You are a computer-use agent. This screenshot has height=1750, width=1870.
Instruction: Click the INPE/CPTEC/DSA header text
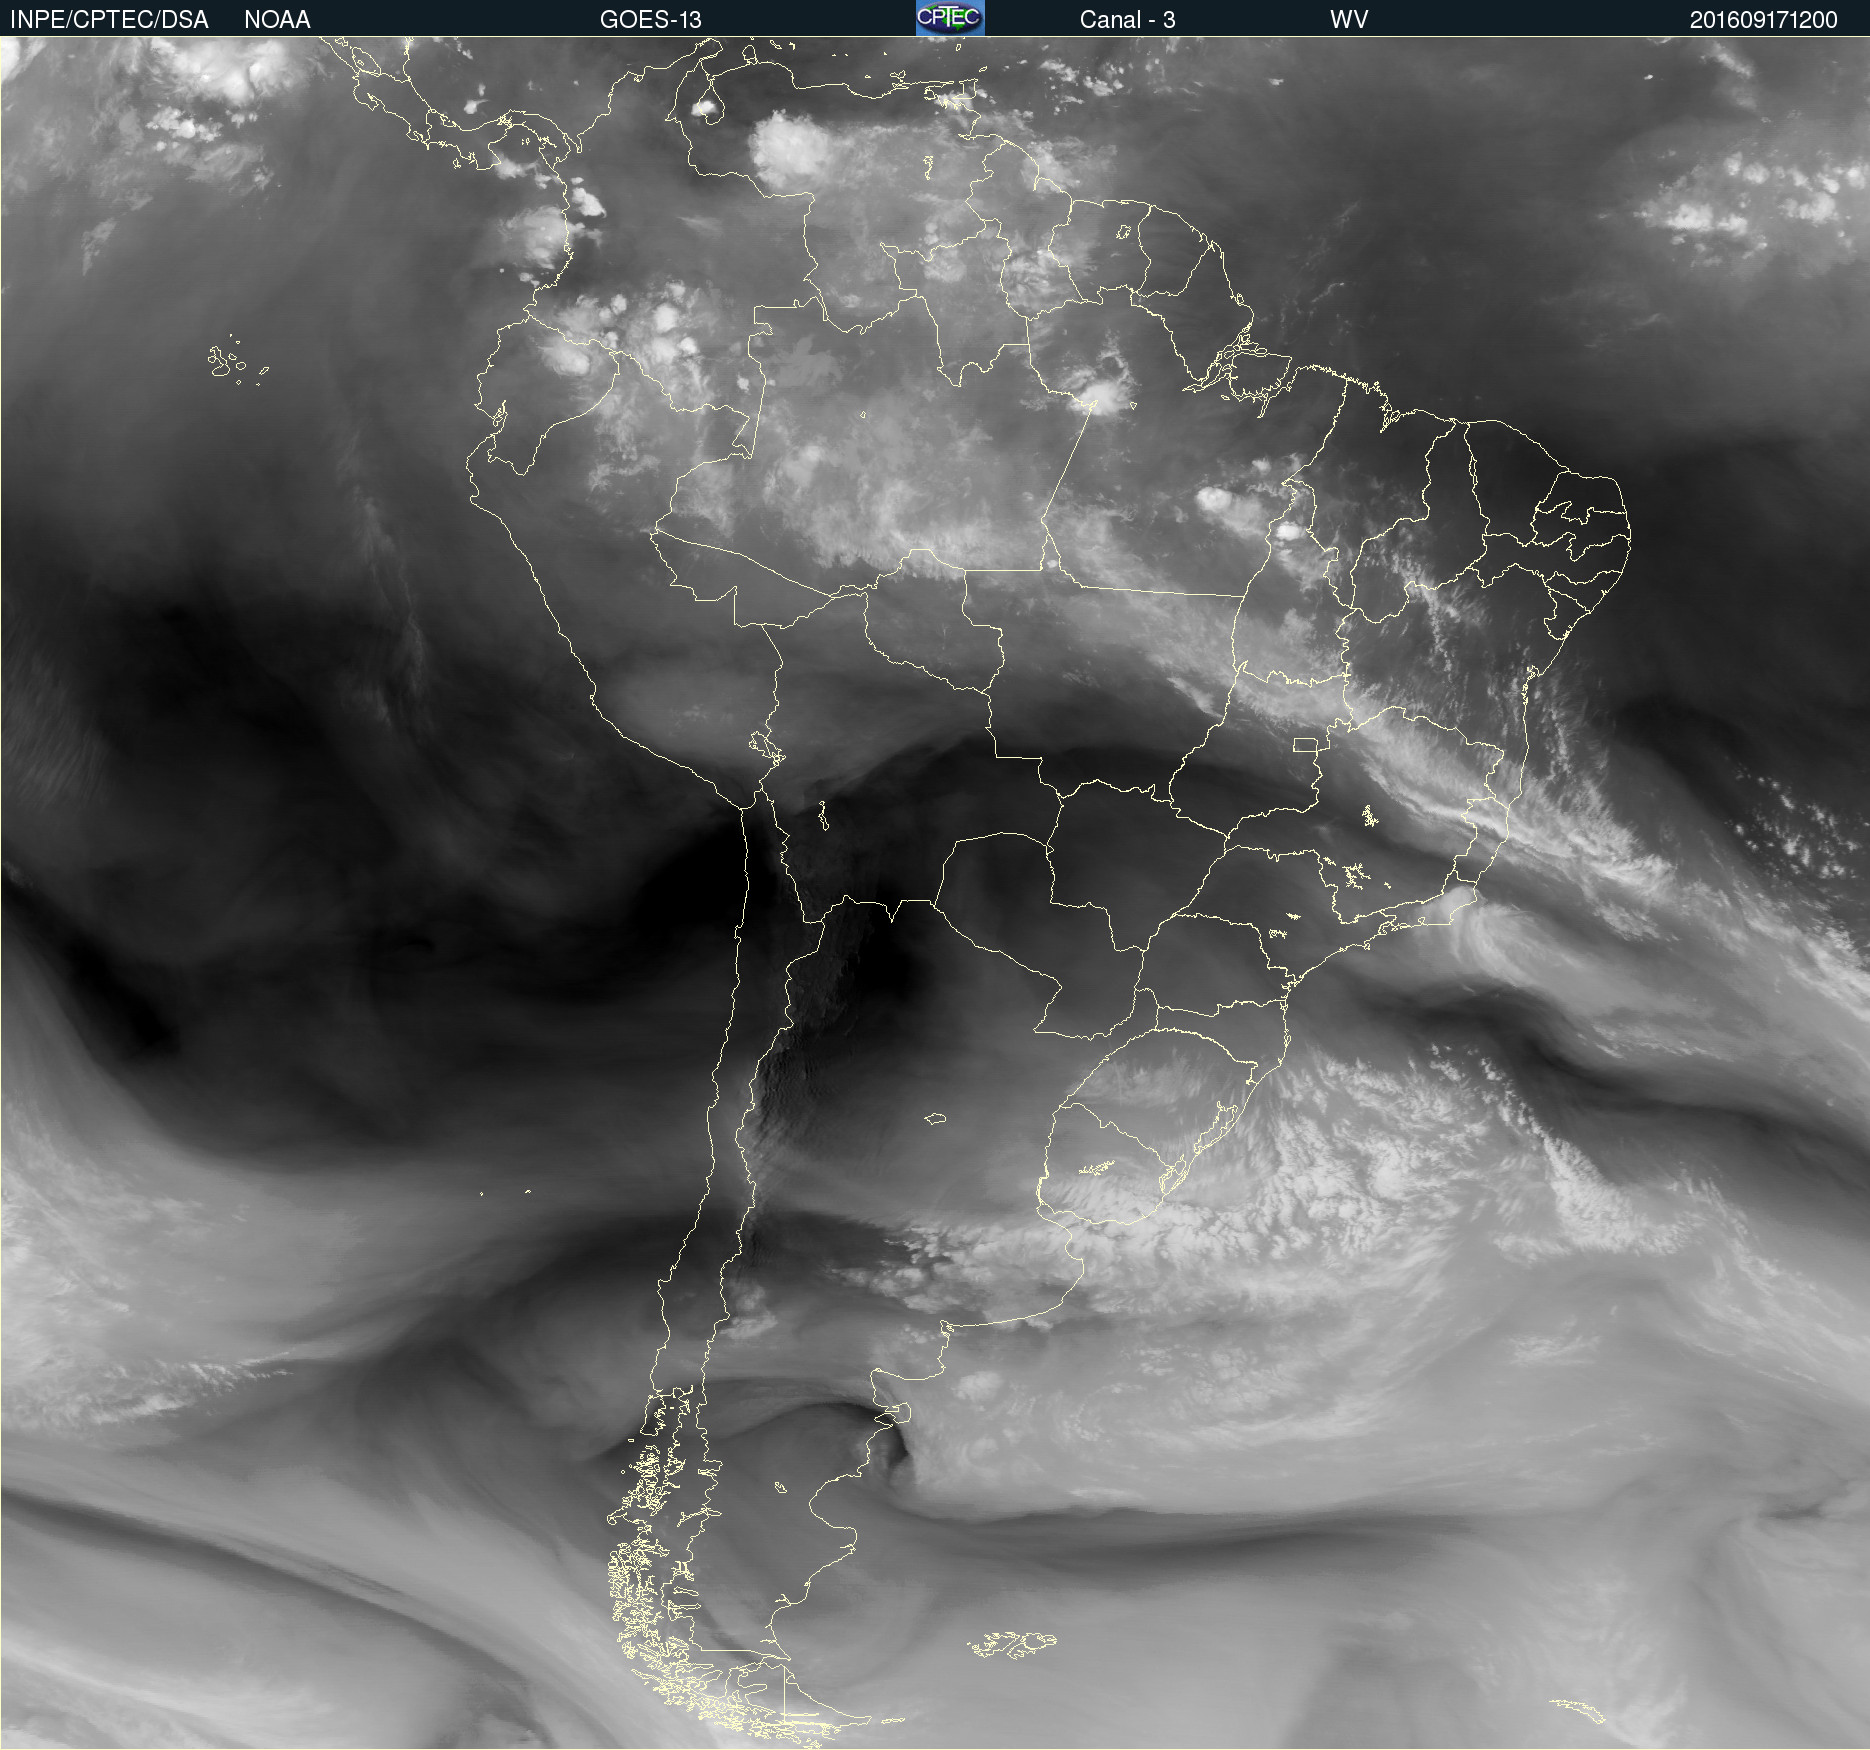pos(109,20)
